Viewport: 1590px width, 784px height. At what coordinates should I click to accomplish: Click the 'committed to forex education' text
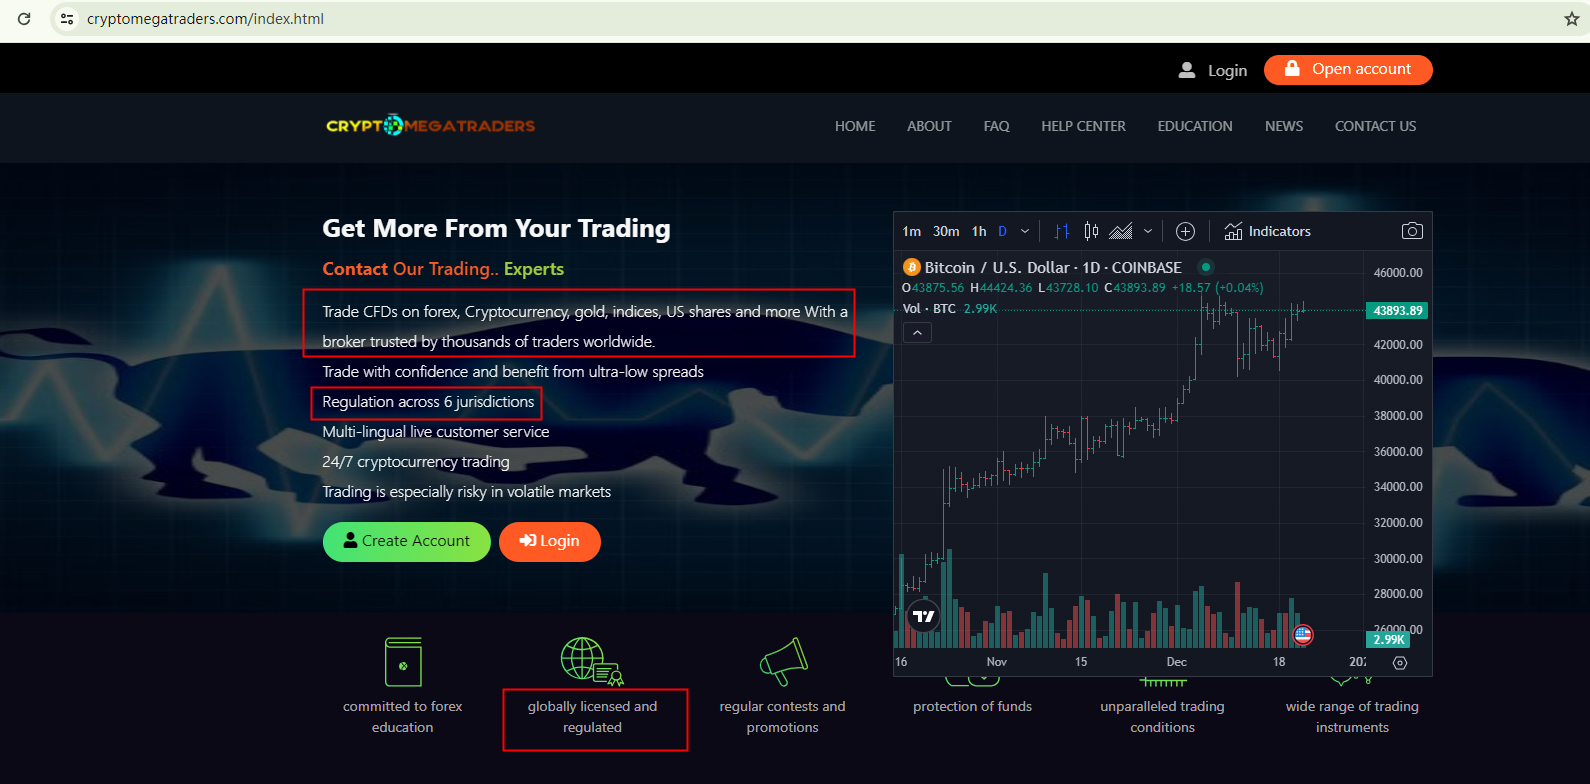click(x=403, y=717)
